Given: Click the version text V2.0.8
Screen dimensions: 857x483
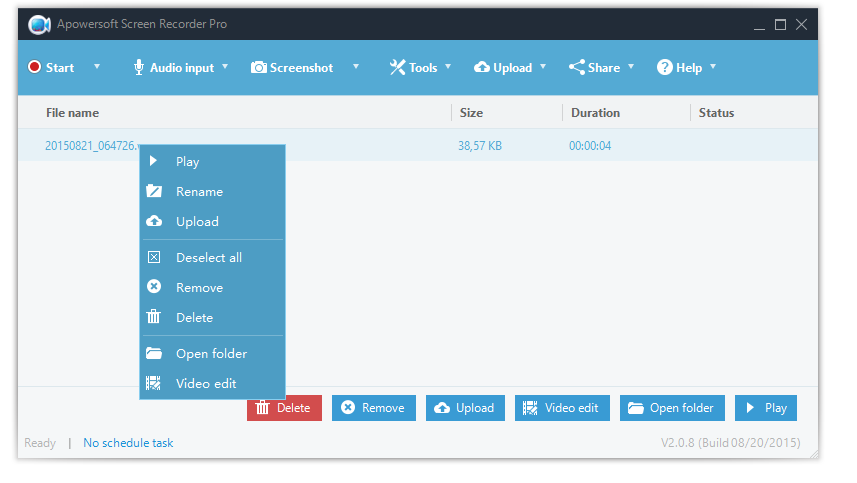Looking at the screenshot, I should pos(731,443).
